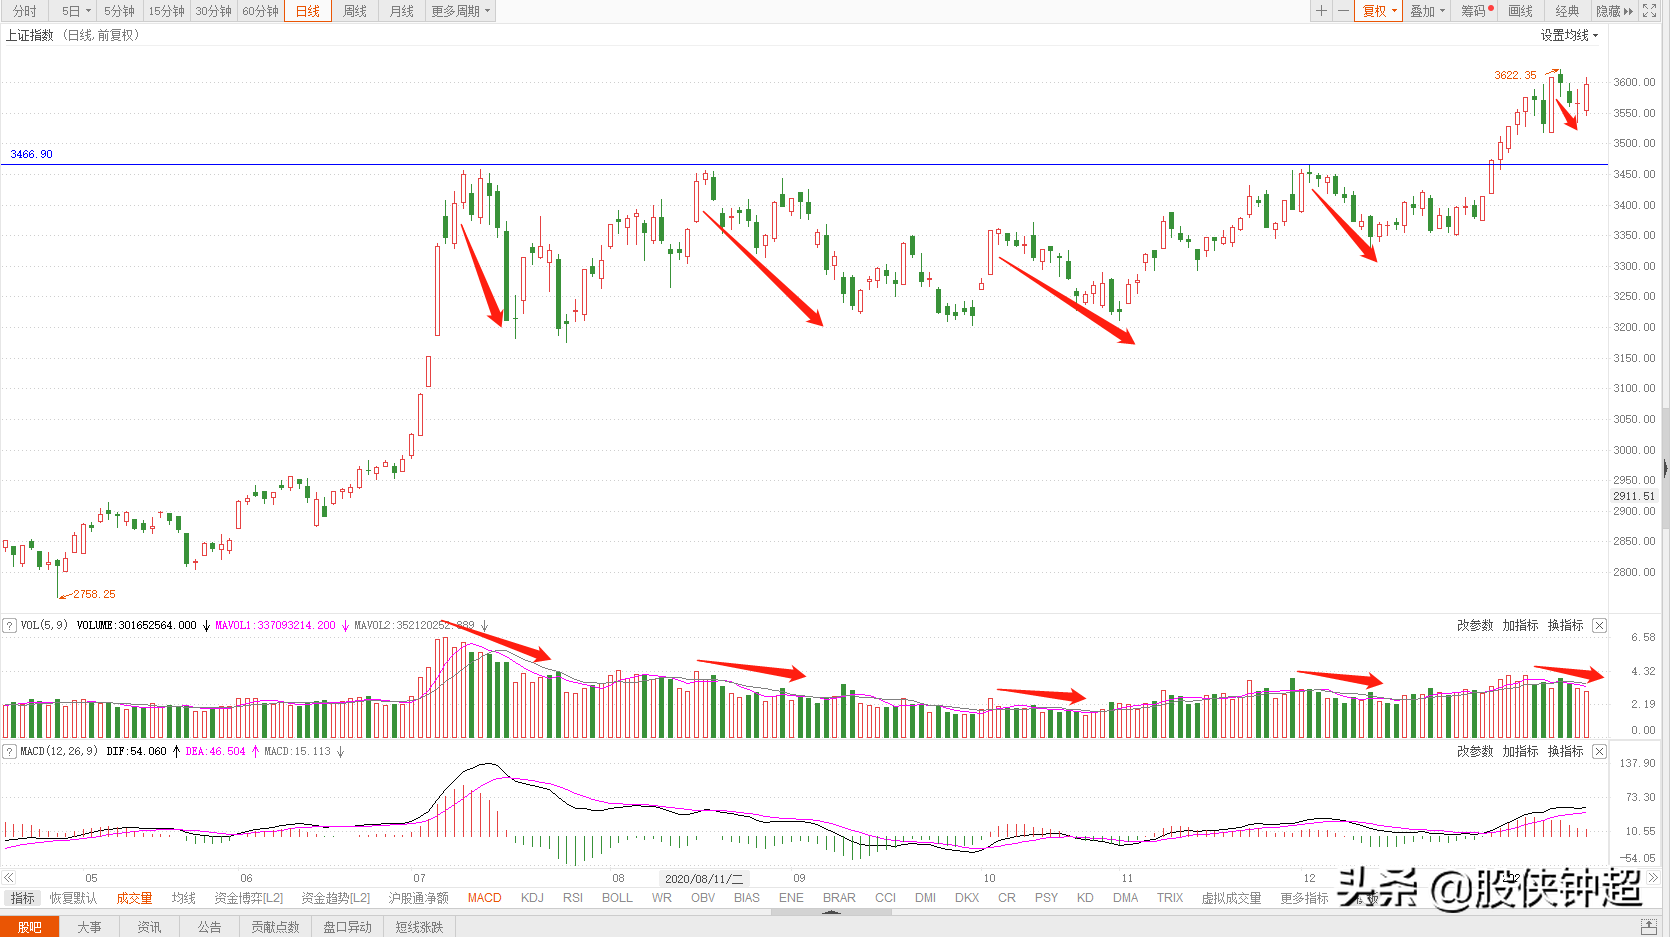Click the 指标 indicator button
Screen dimensions: 1670x937
(x=22, y=898)
